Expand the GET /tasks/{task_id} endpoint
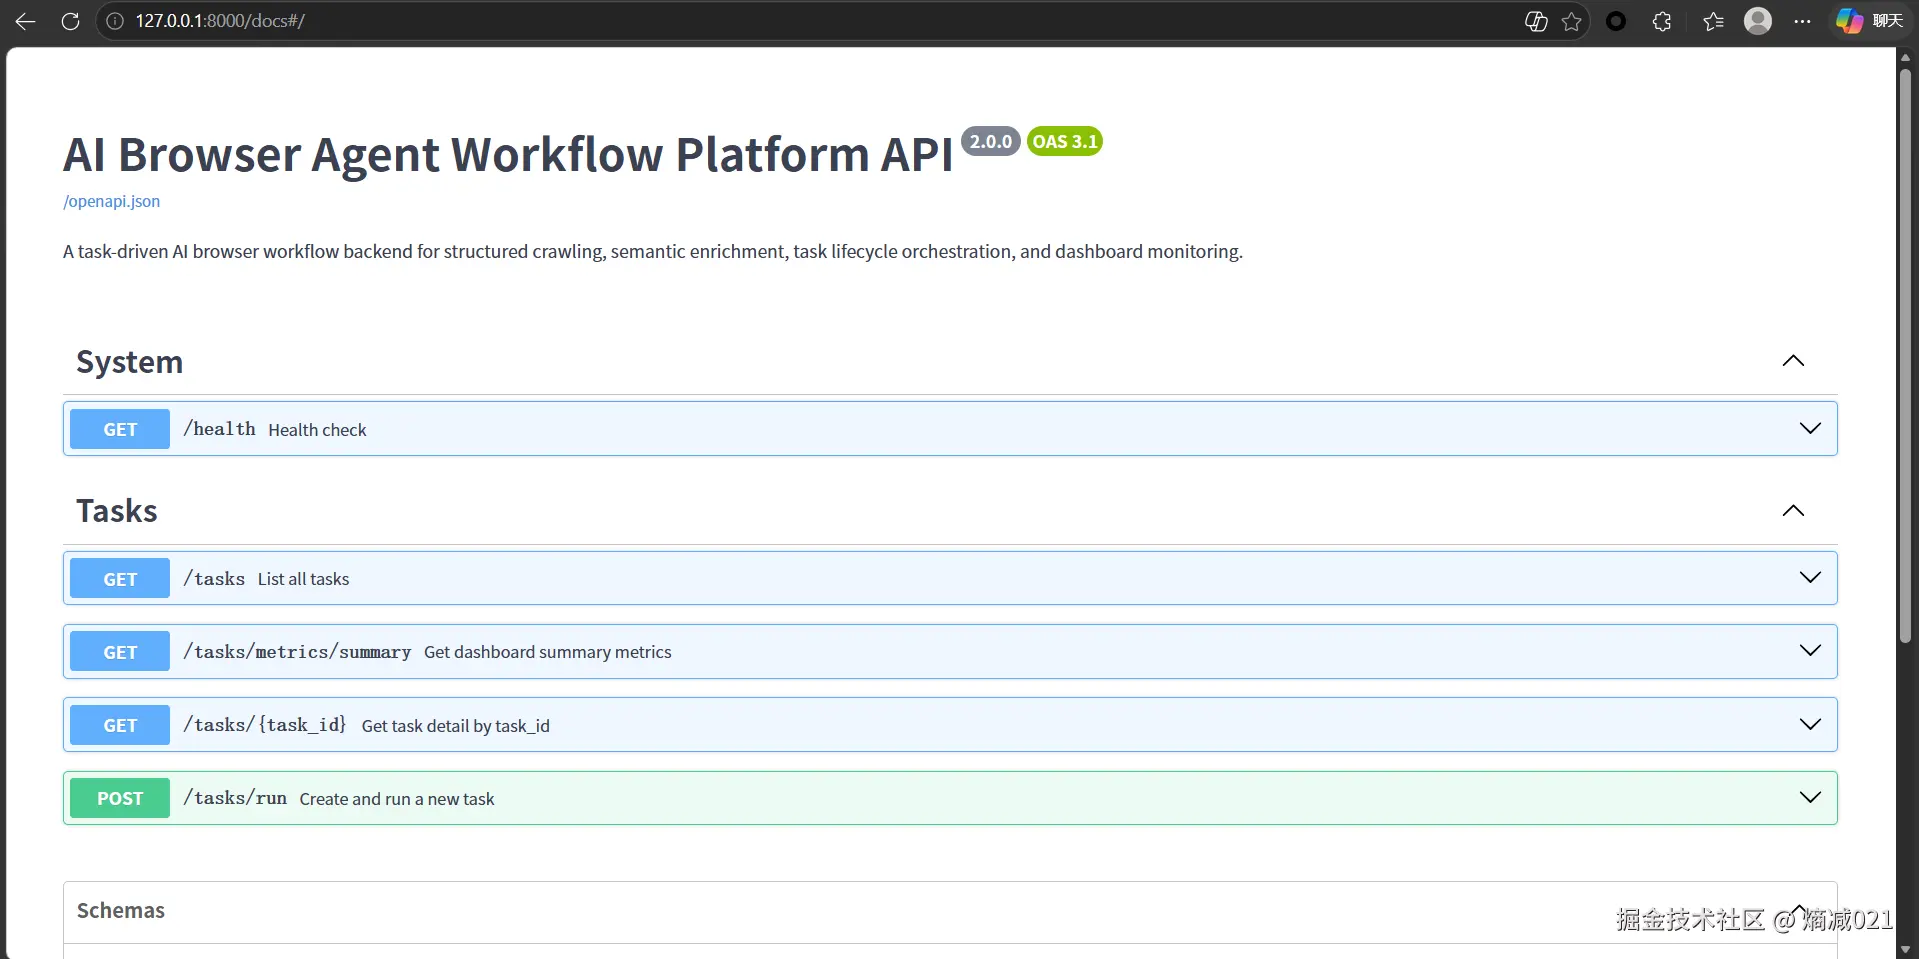This screenshot has height=959, width=1919. coord(1810,724)
